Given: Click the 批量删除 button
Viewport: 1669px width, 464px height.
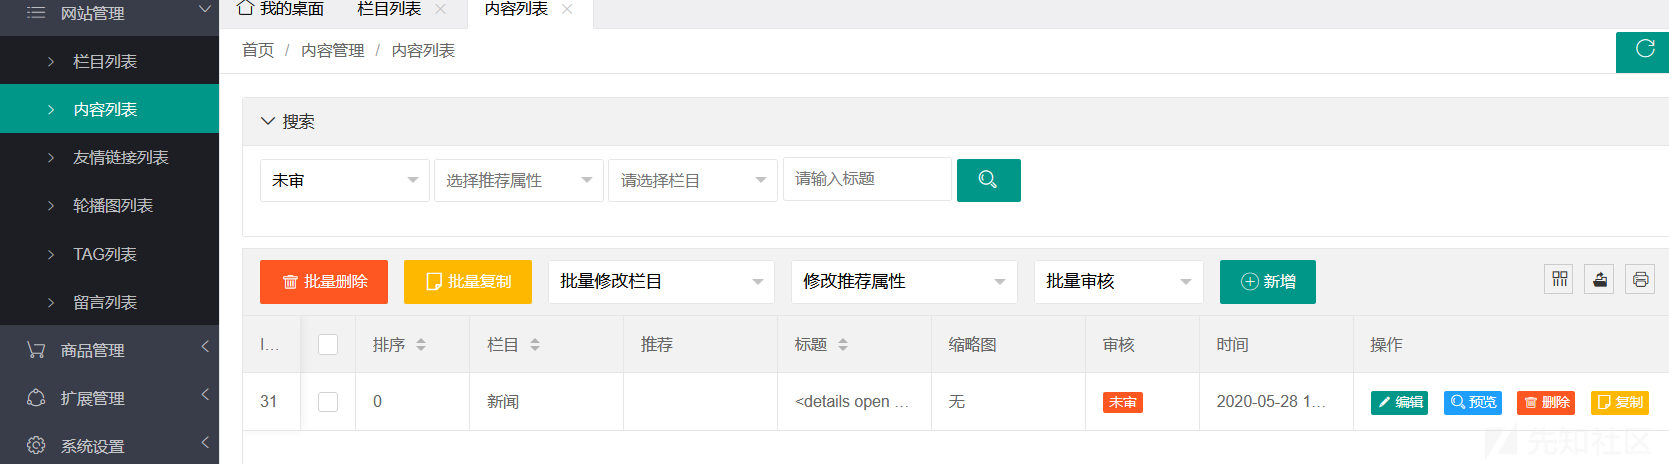Looking at the screenshot, I should coord(324,282).
